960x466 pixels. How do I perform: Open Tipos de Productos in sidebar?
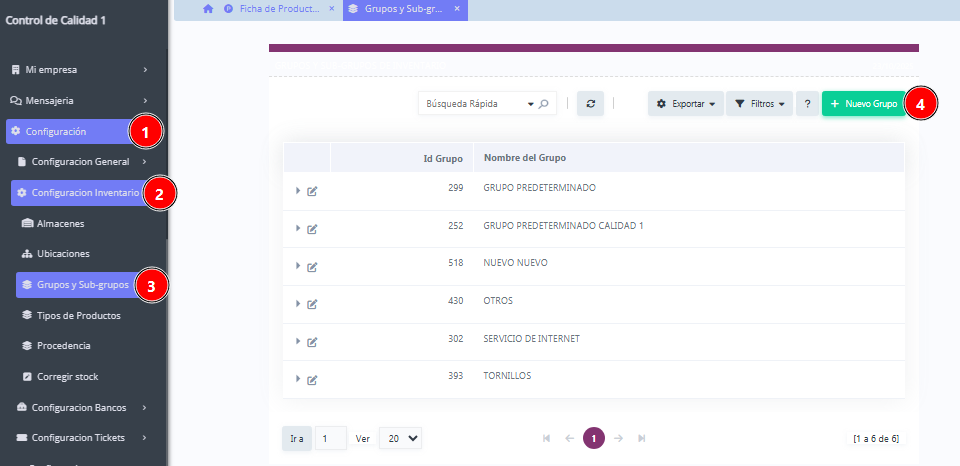78,315
